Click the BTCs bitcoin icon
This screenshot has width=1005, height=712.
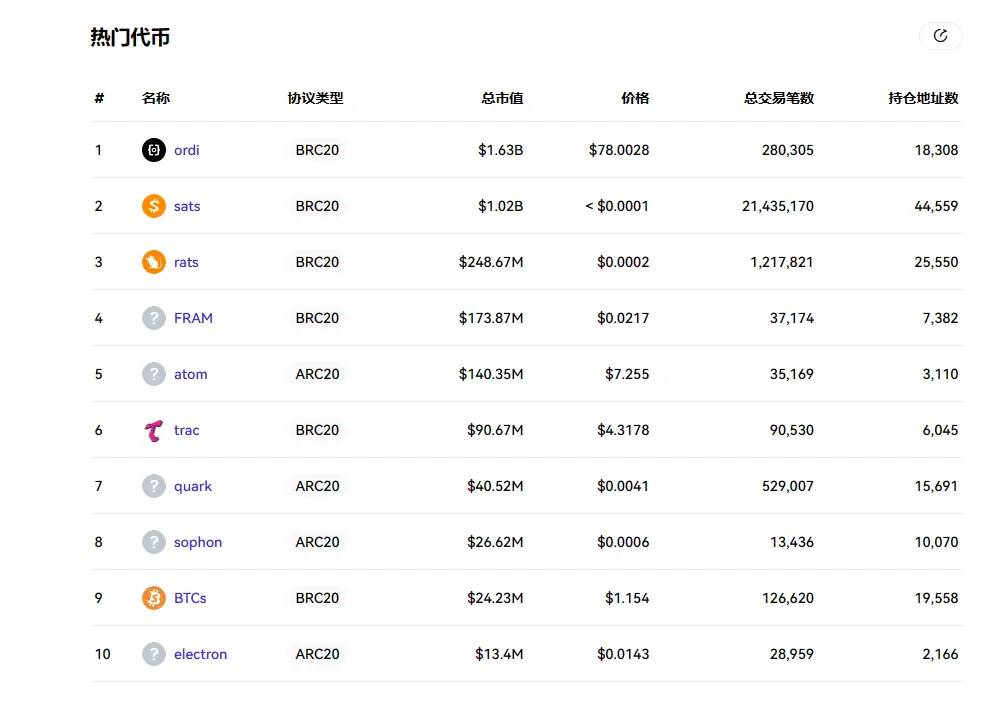click(154, 598)
